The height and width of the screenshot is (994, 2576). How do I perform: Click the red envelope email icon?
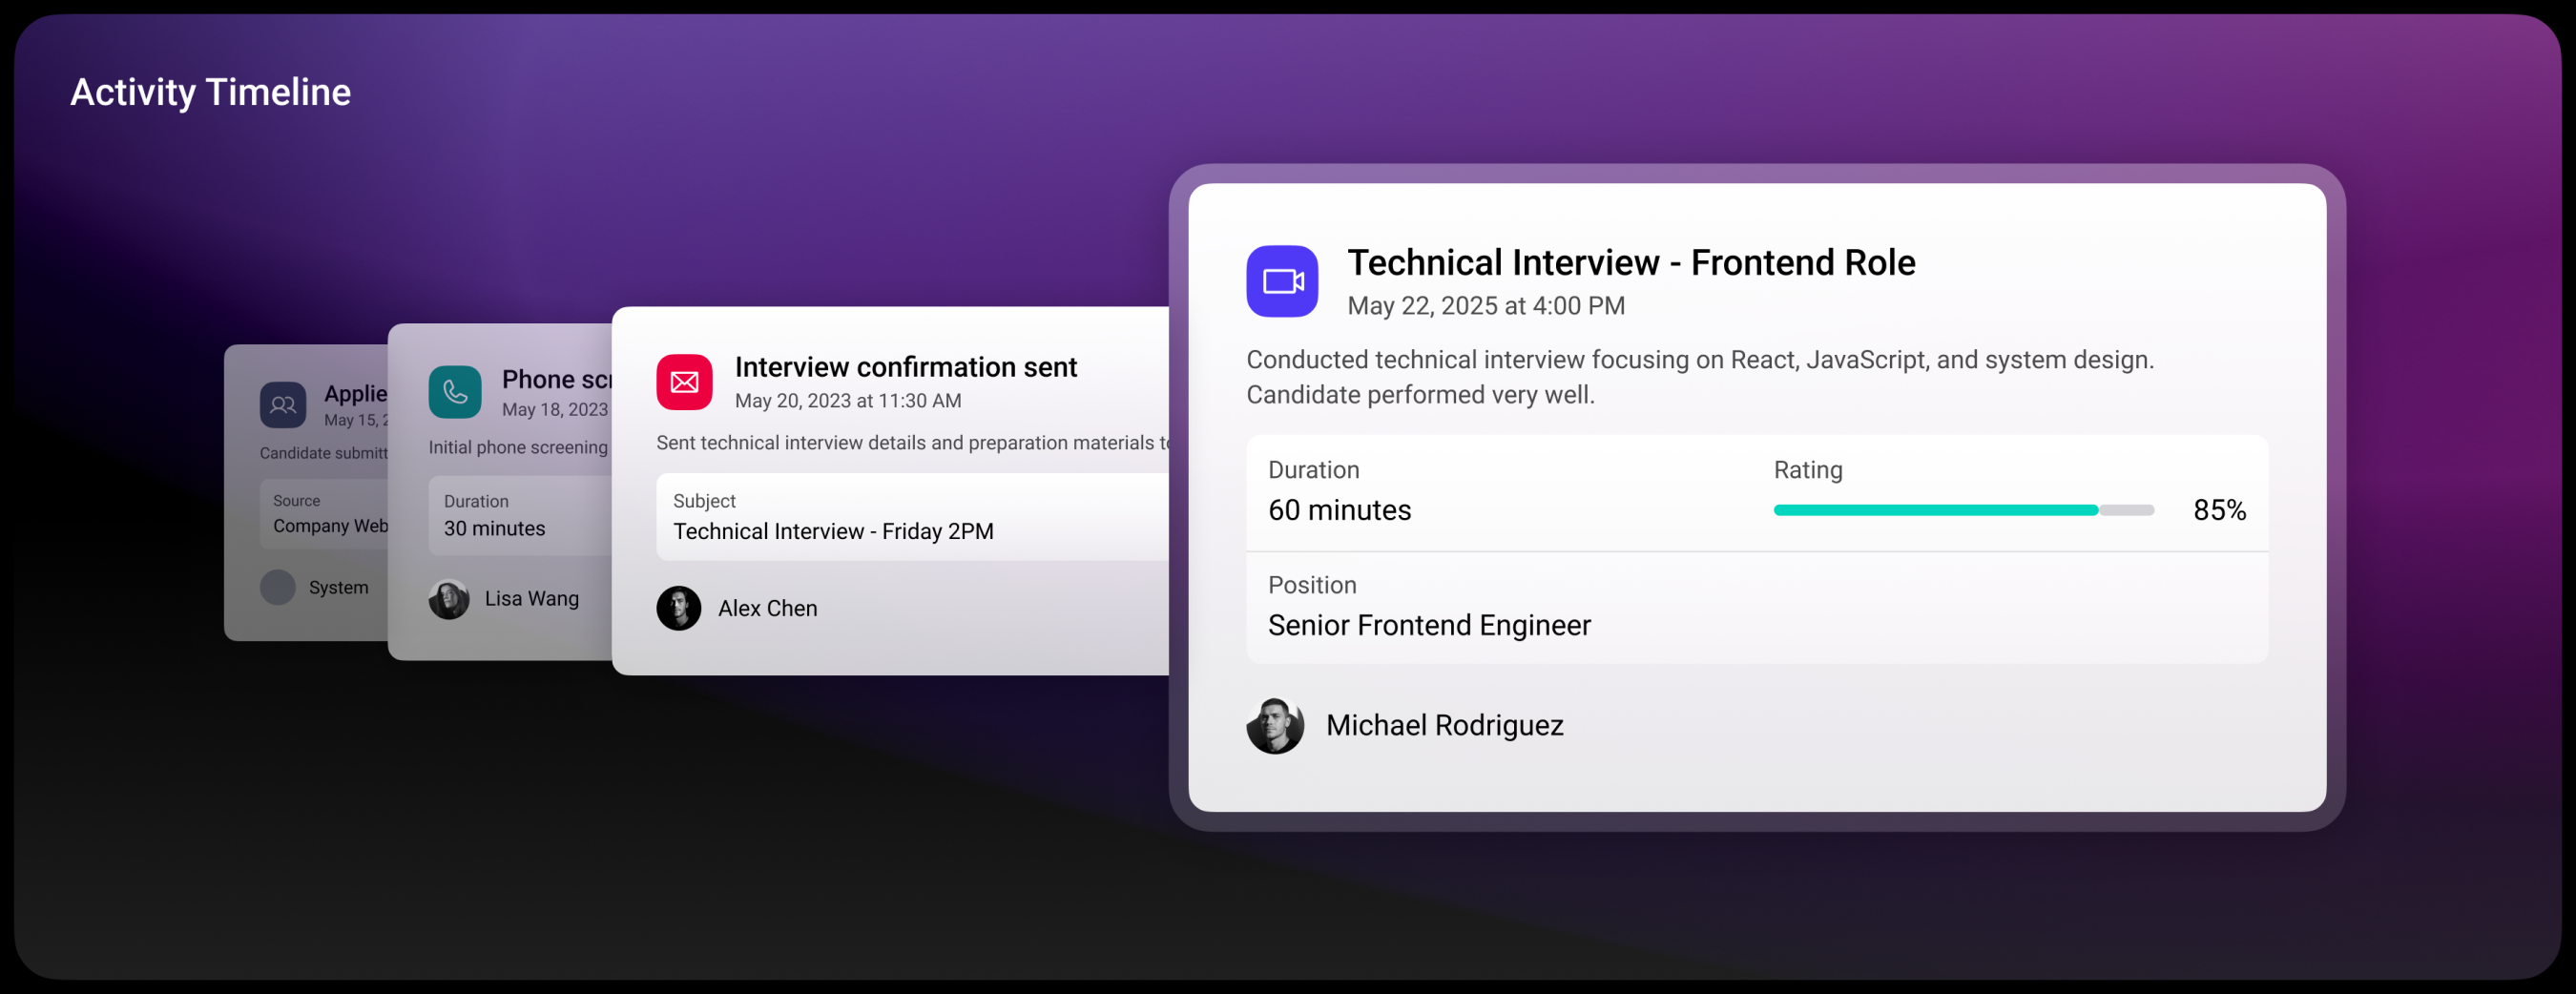[x=684, y=382]
